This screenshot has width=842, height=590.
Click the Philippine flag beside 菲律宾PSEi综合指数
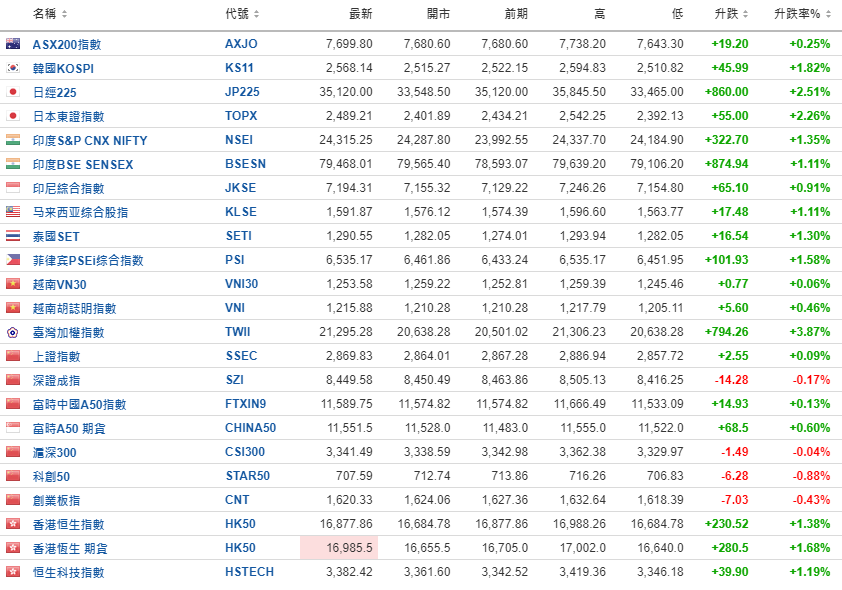coord(13,260)
